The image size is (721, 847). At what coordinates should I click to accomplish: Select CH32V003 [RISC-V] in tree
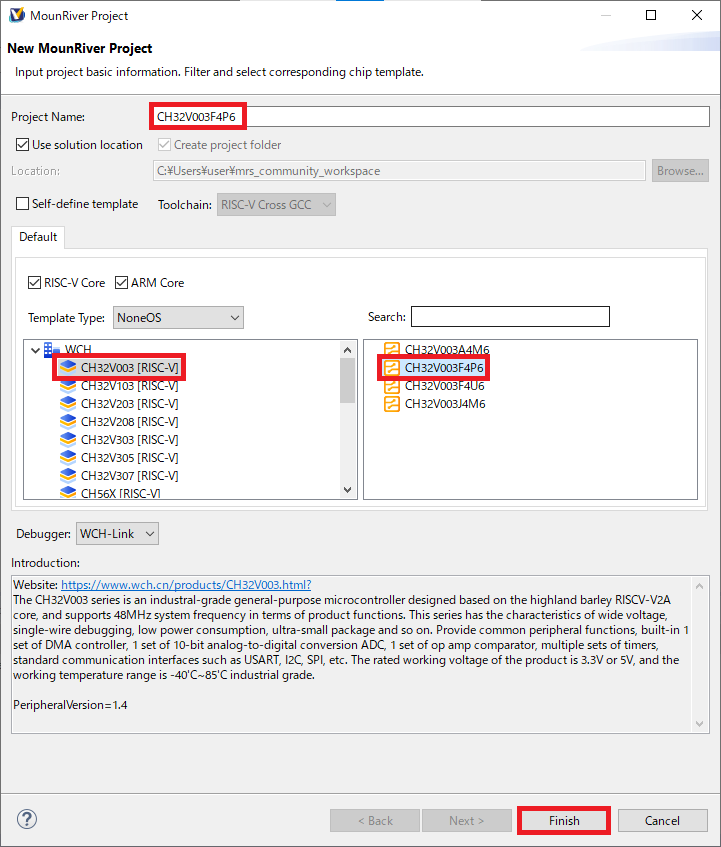(x=130, y=367)
